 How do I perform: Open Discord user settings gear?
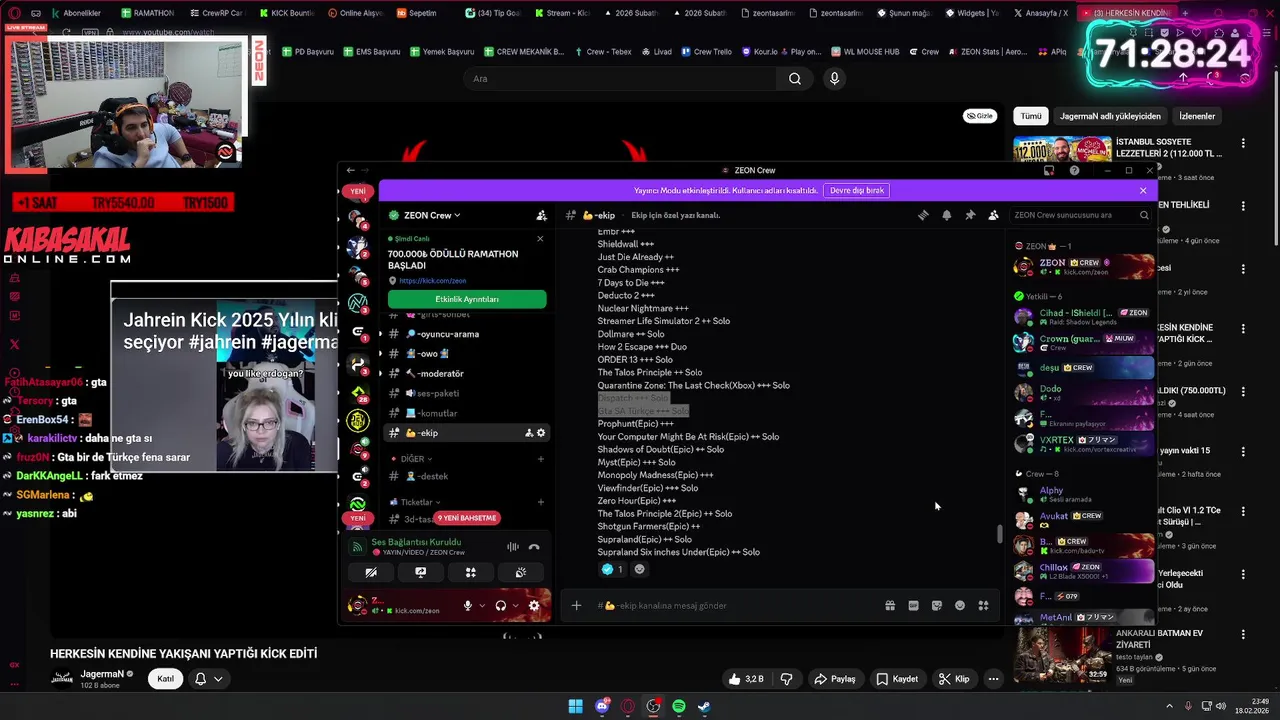coord(534,606)
